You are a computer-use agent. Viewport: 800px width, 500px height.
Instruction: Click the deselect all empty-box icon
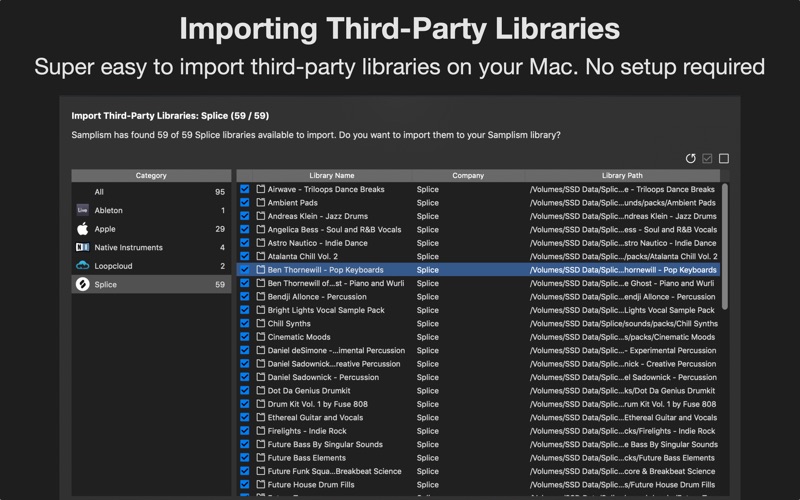click(723, 159)
